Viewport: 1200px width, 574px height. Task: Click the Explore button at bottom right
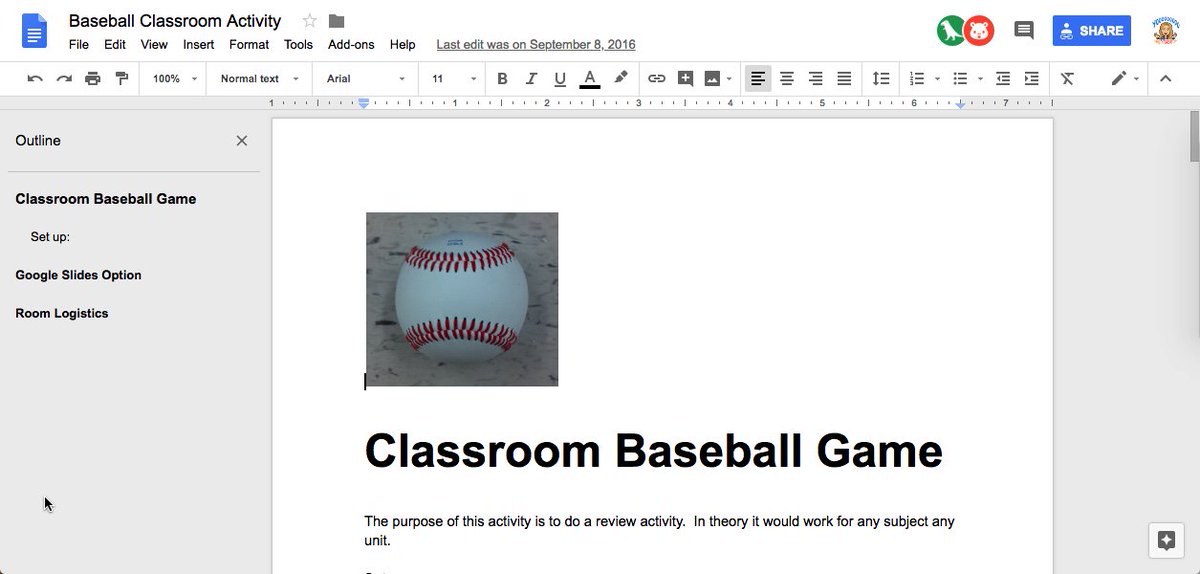(1165, 540)
